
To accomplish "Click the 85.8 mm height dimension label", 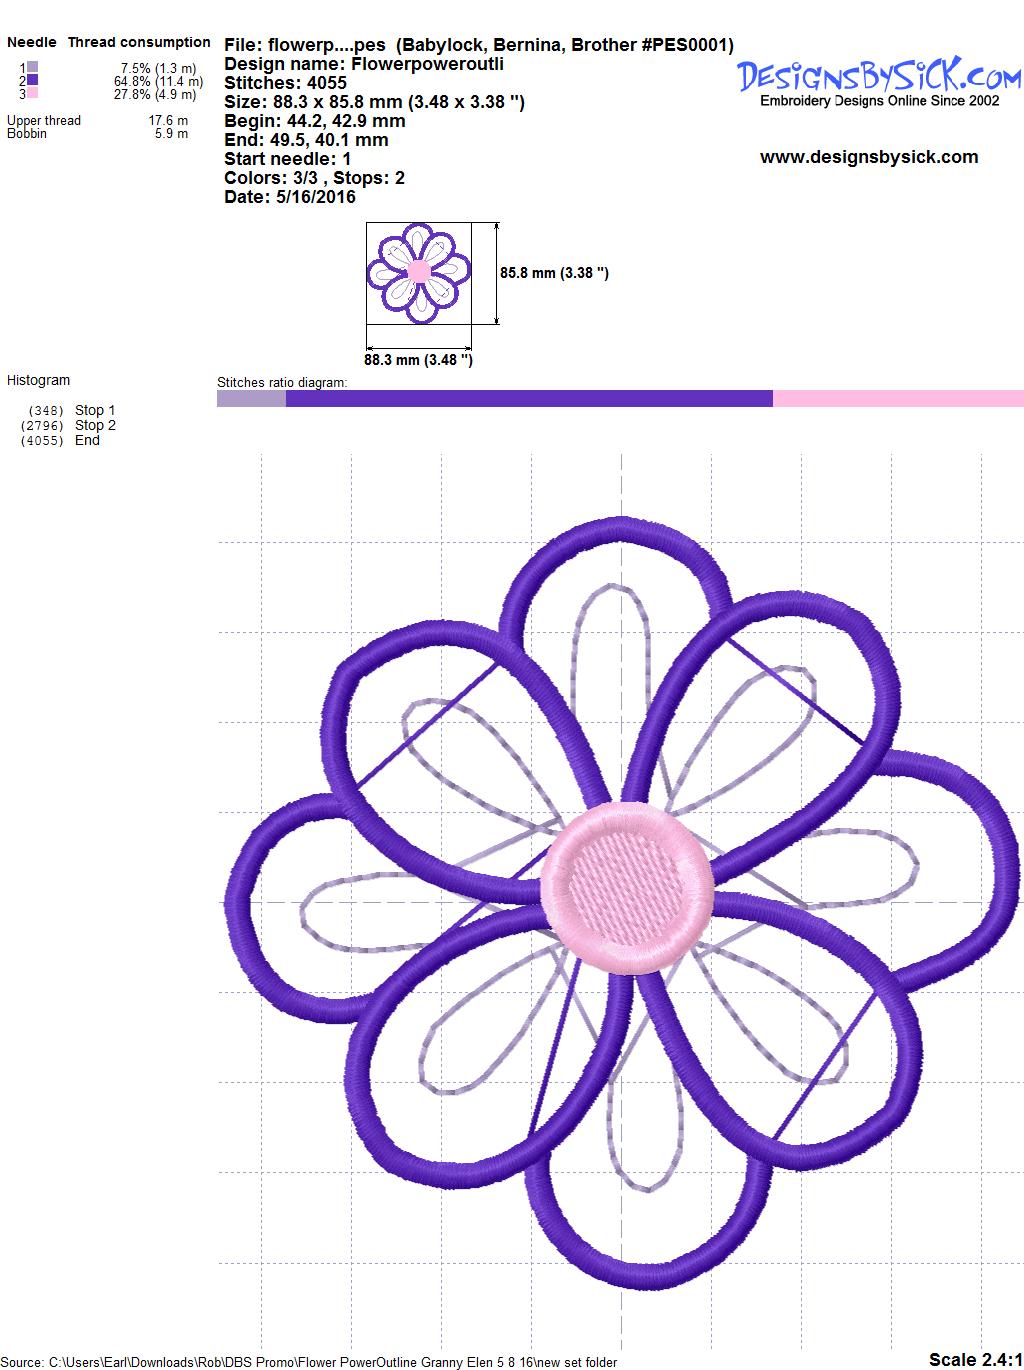I will coord(554,273).
